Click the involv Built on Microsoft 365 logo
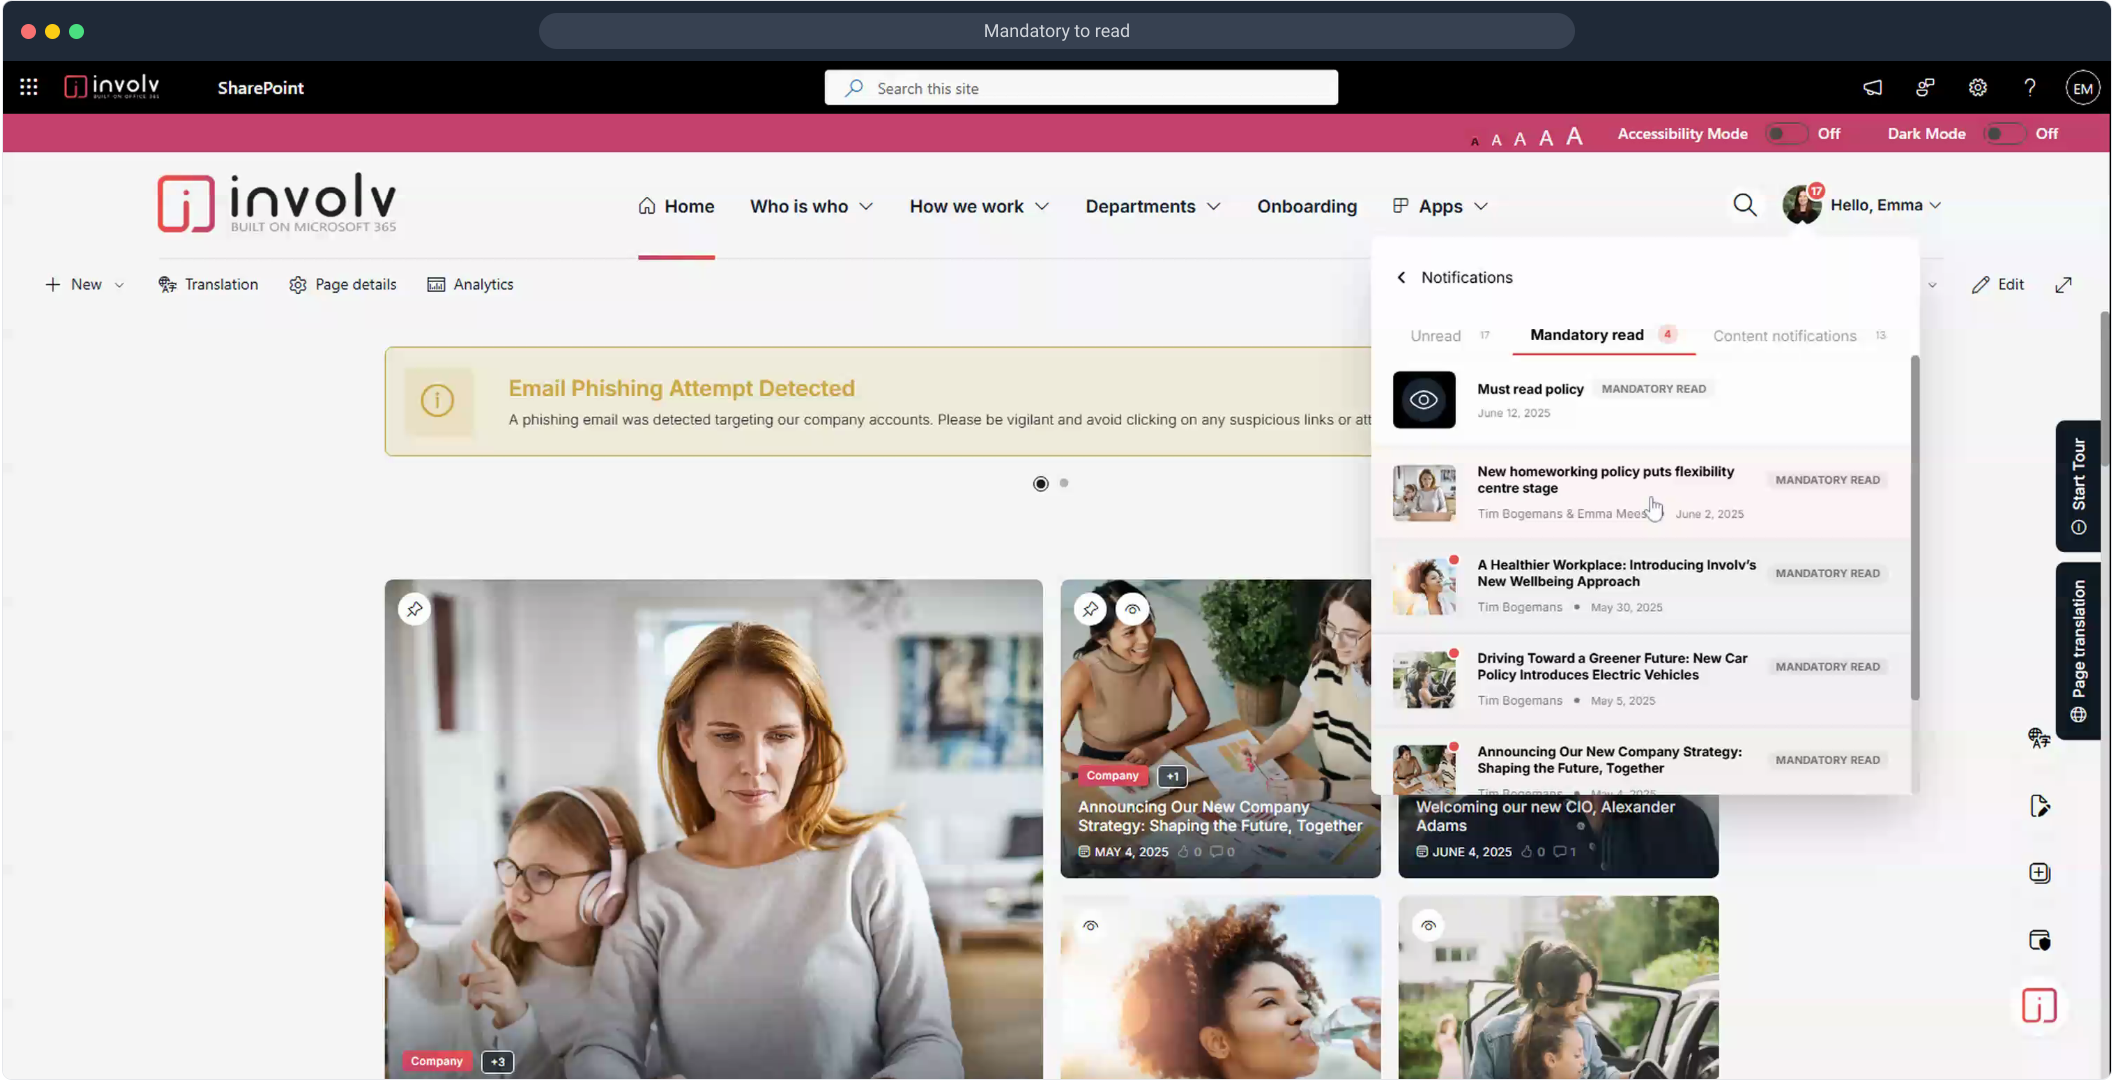 pyautogui.click(x=277, y=203)
